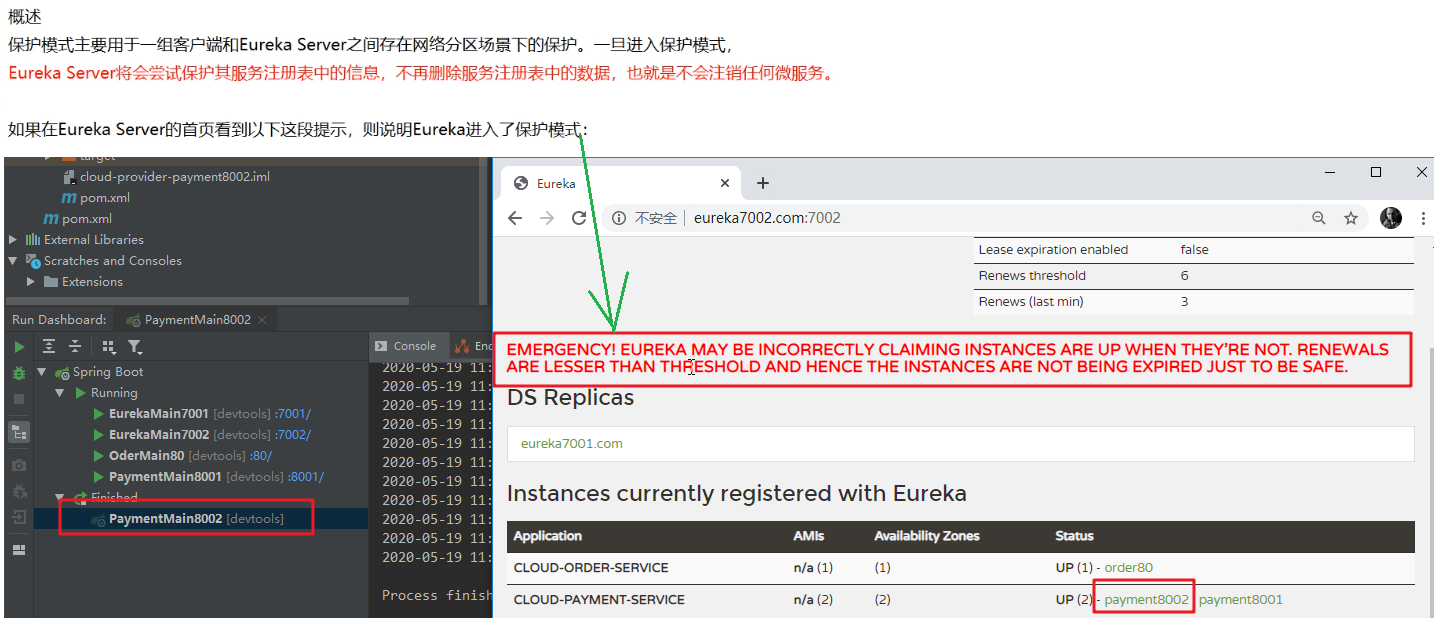This screenshot has width=1447, height=621.
Task: Click the 'Renews (last min)' row label
Action: (x=1030, y=301)
